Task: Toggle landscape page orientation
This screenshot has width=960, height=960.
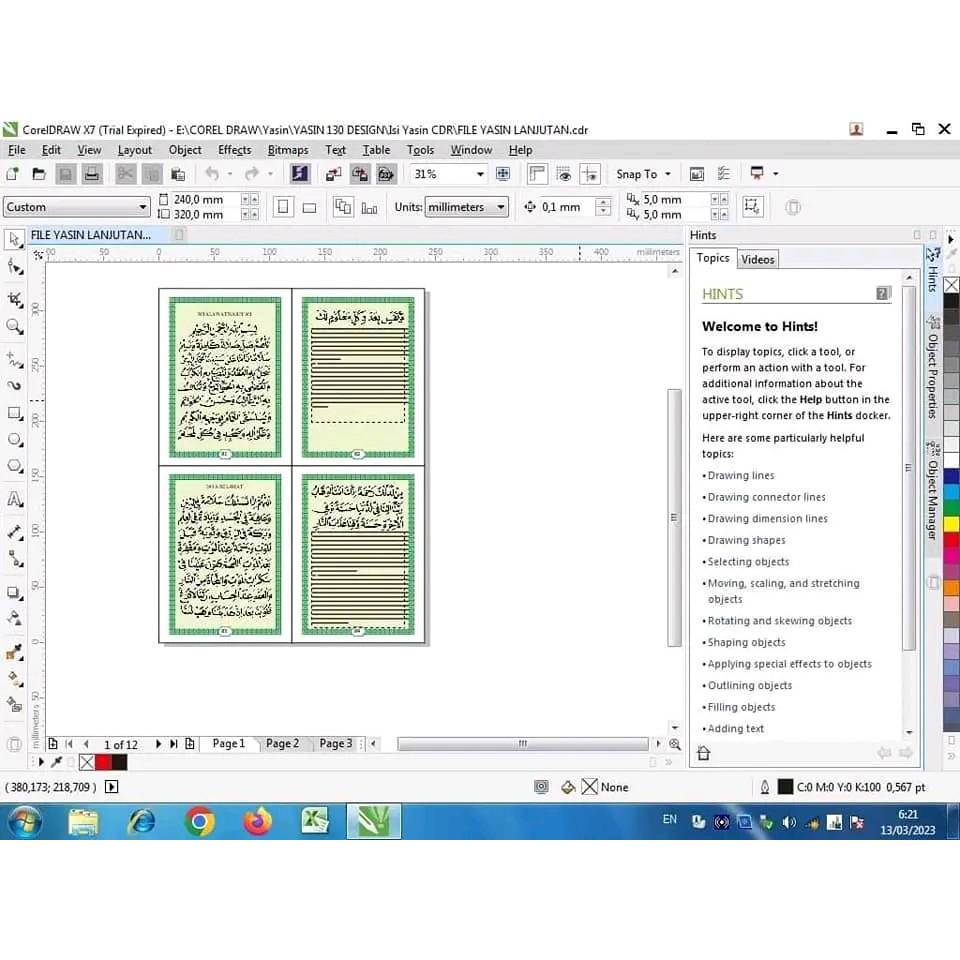Action: 309,207
